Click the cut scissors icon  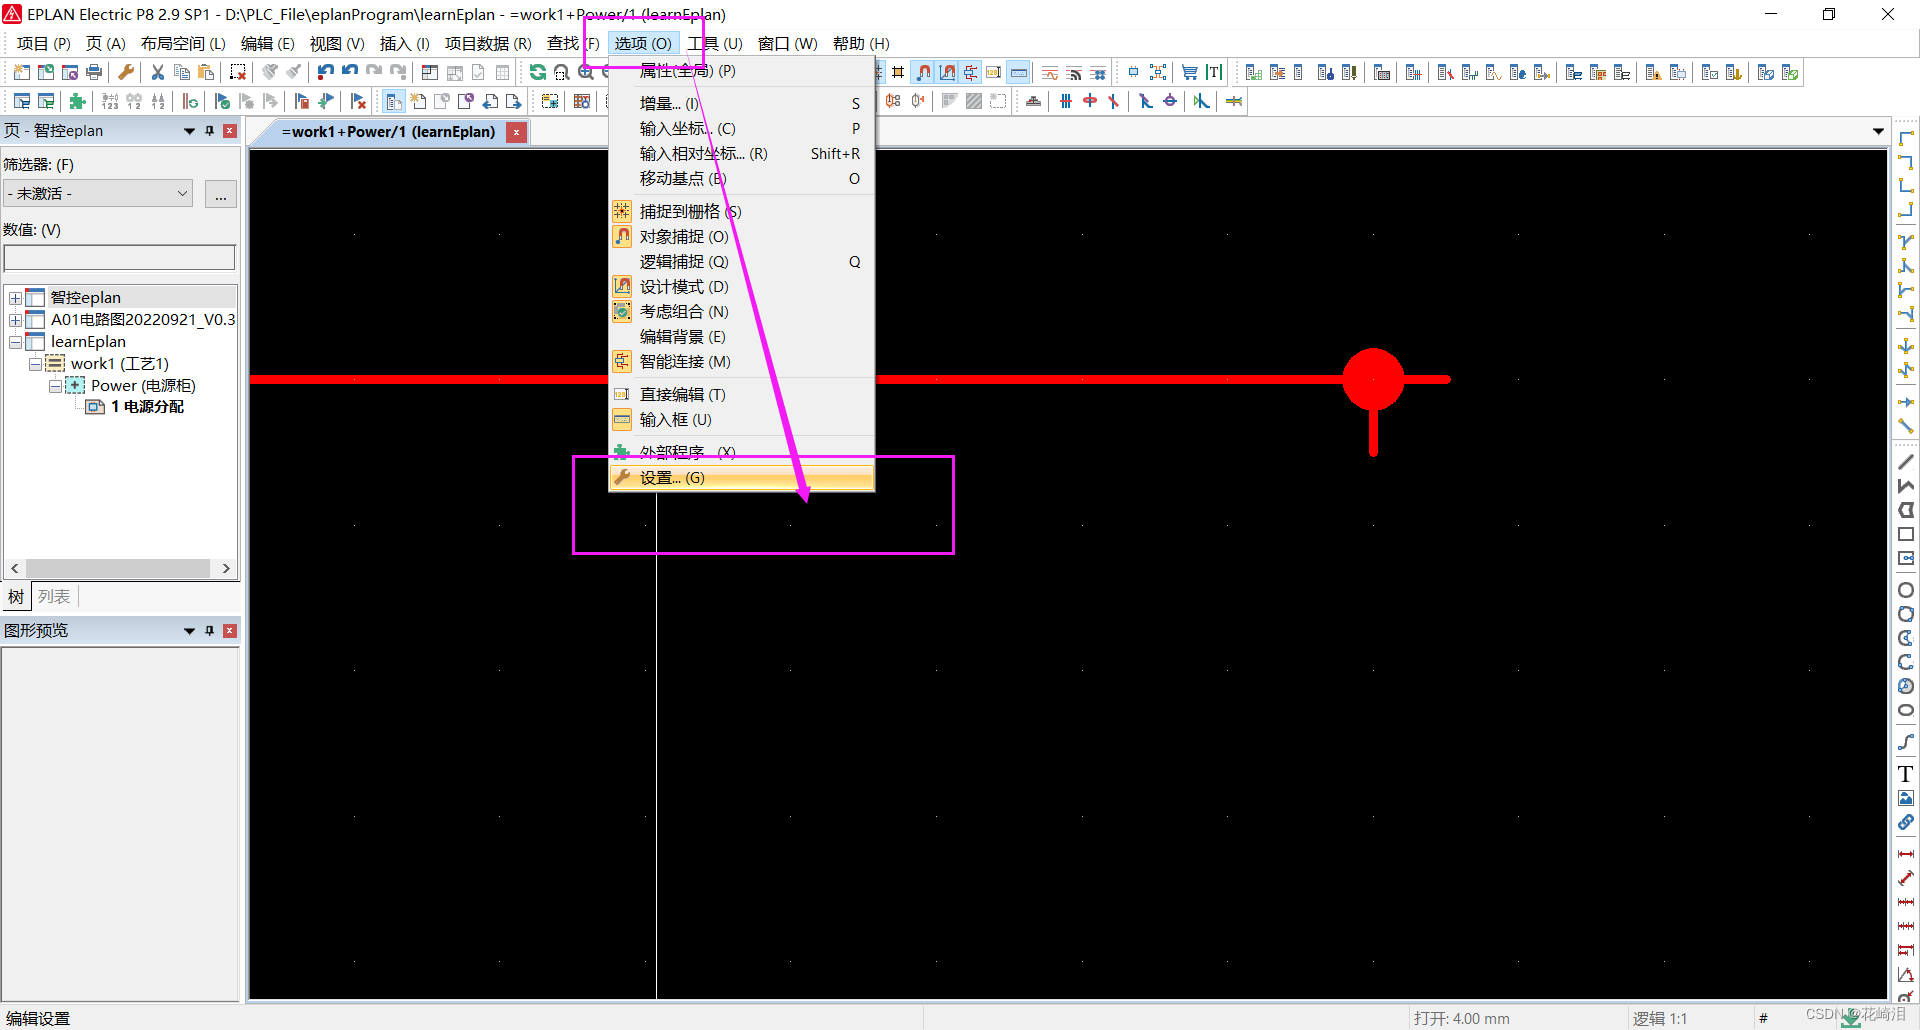[x=158, y=72]
